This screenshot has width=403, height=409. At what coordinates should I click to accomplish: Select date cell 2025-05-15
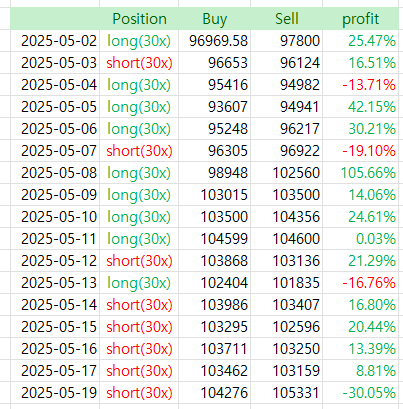pyautogui.click(x=55, y=327)
